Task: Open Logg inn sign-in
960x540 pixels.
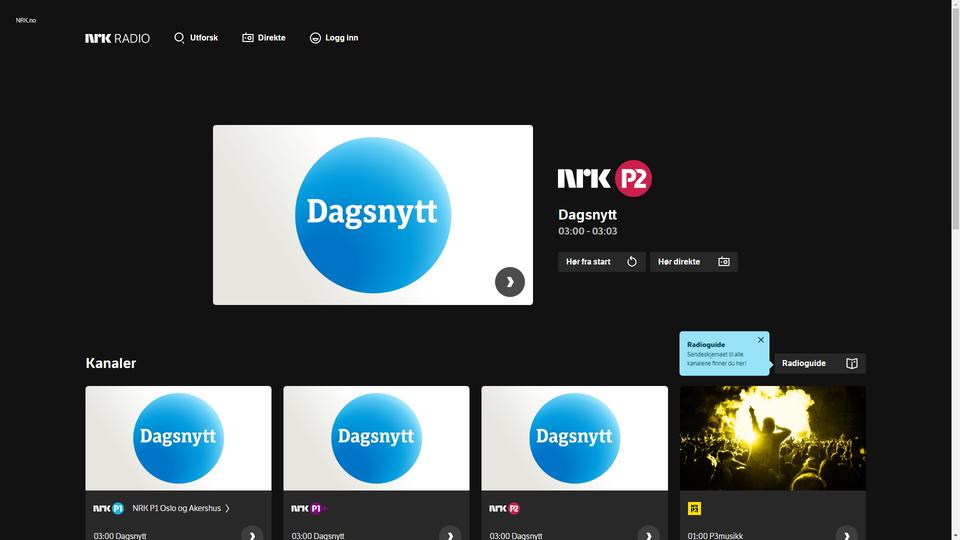Action: pos(334,38)
